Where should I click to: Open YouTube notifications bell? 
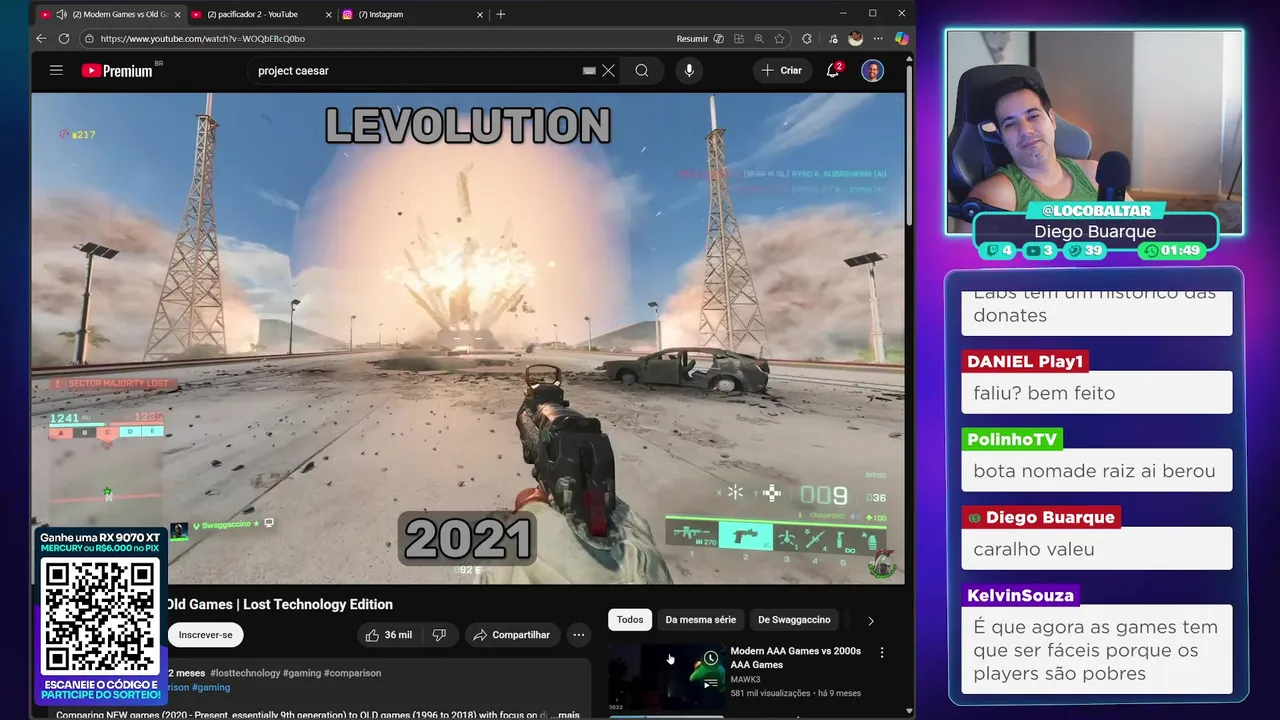(x=833, y=71)
